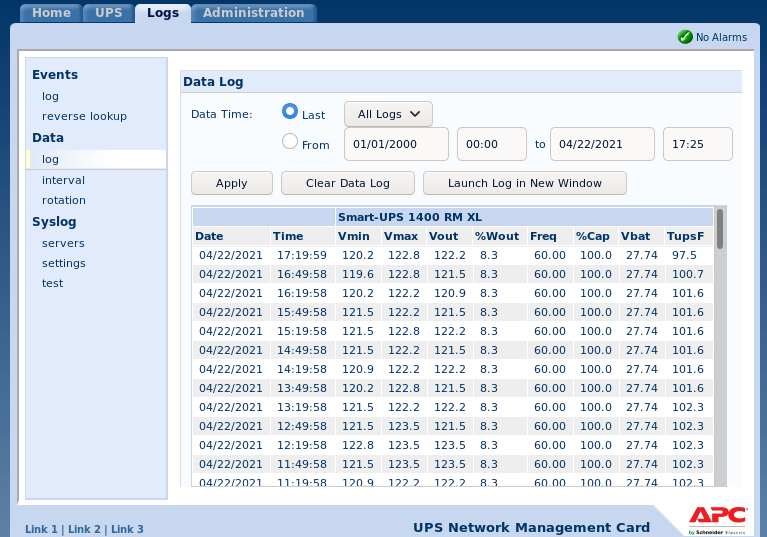Open the All Logs dropdown
Image resolution: width=767 pixels, height=537 pixels.
(x=388, y=114)
